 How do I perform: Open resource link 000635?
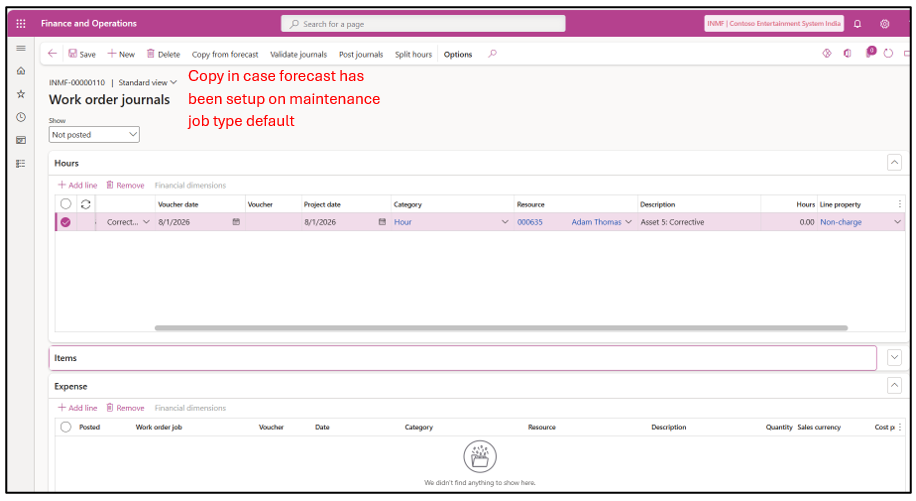point(529,222)
